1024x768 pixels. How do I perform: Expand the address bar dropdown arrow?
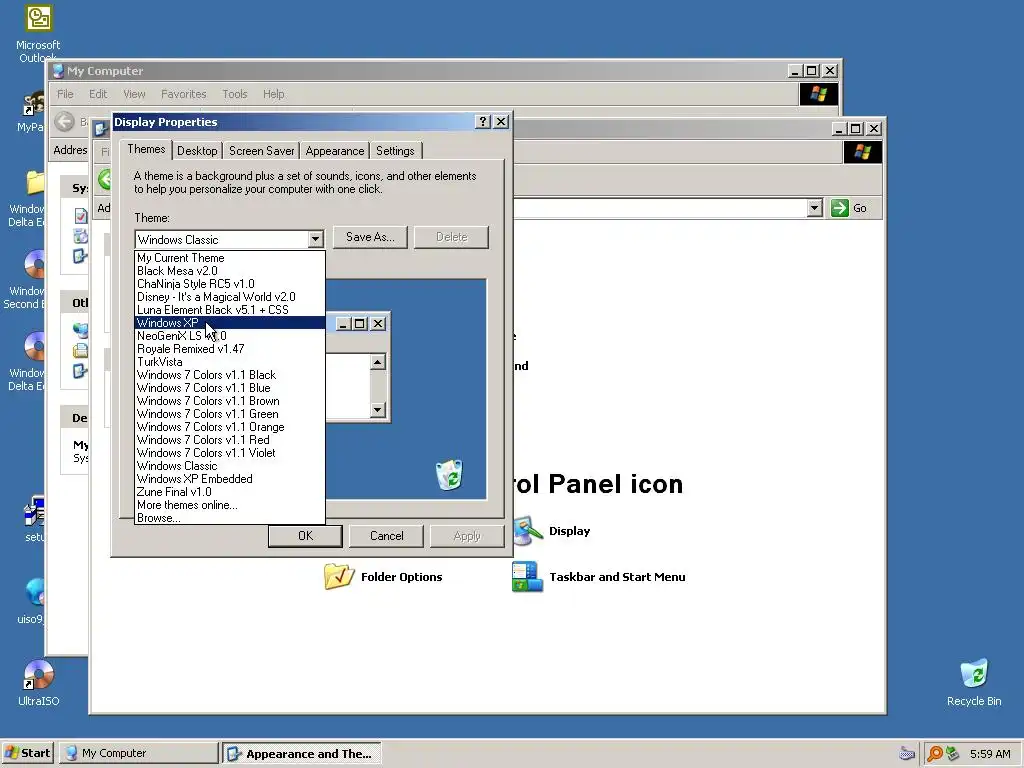[x=814, y=208]
